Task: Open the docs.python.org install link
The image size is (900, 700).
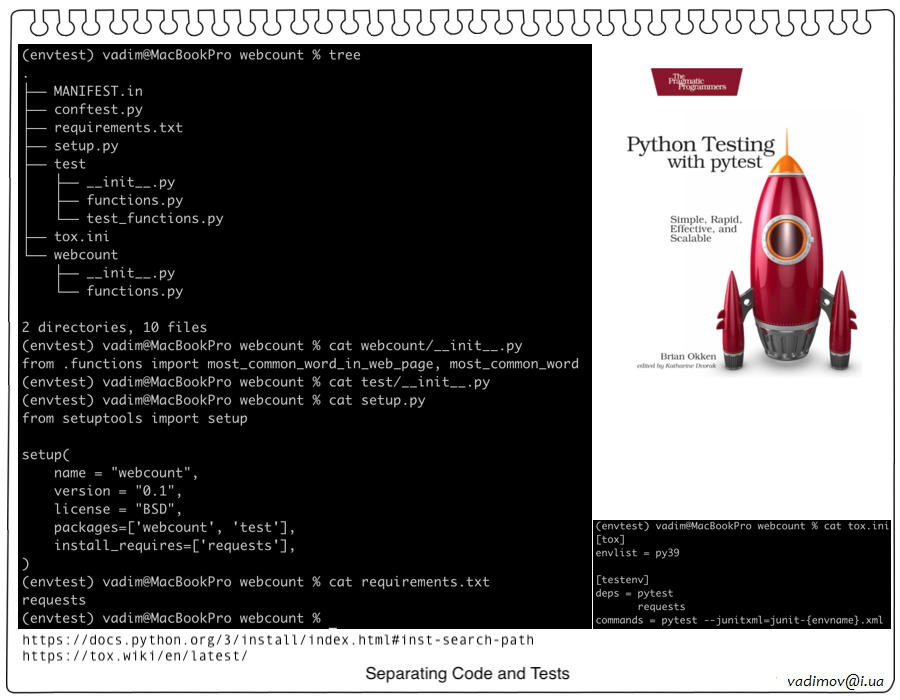Action: (x=278, y=640)
